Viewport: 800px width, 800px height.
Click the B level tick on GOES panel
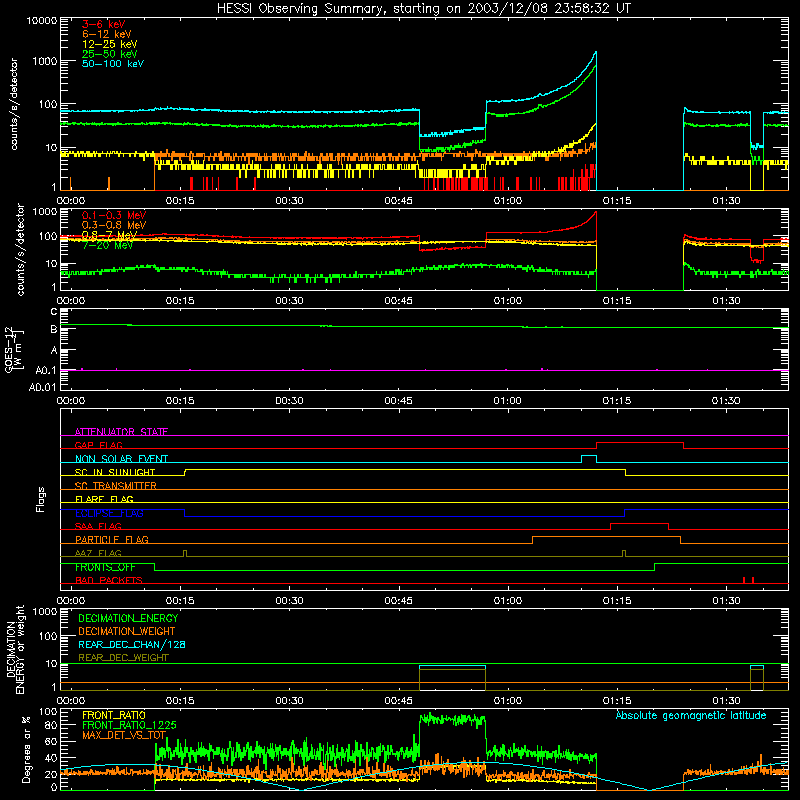pos(54,330)
